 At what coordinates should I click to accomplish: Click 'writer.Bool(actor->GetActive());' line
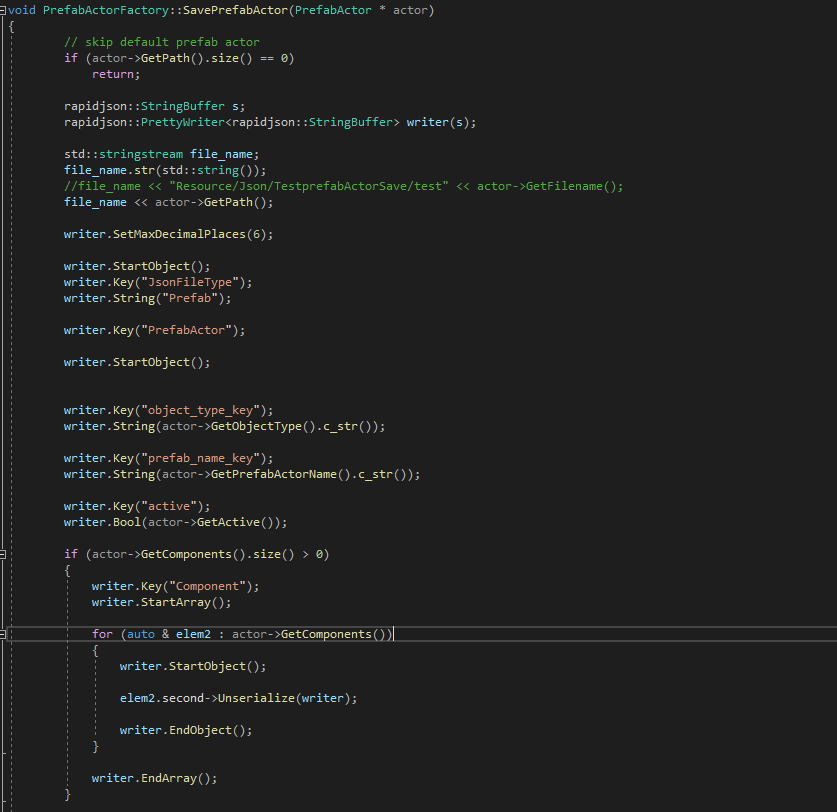175,523
